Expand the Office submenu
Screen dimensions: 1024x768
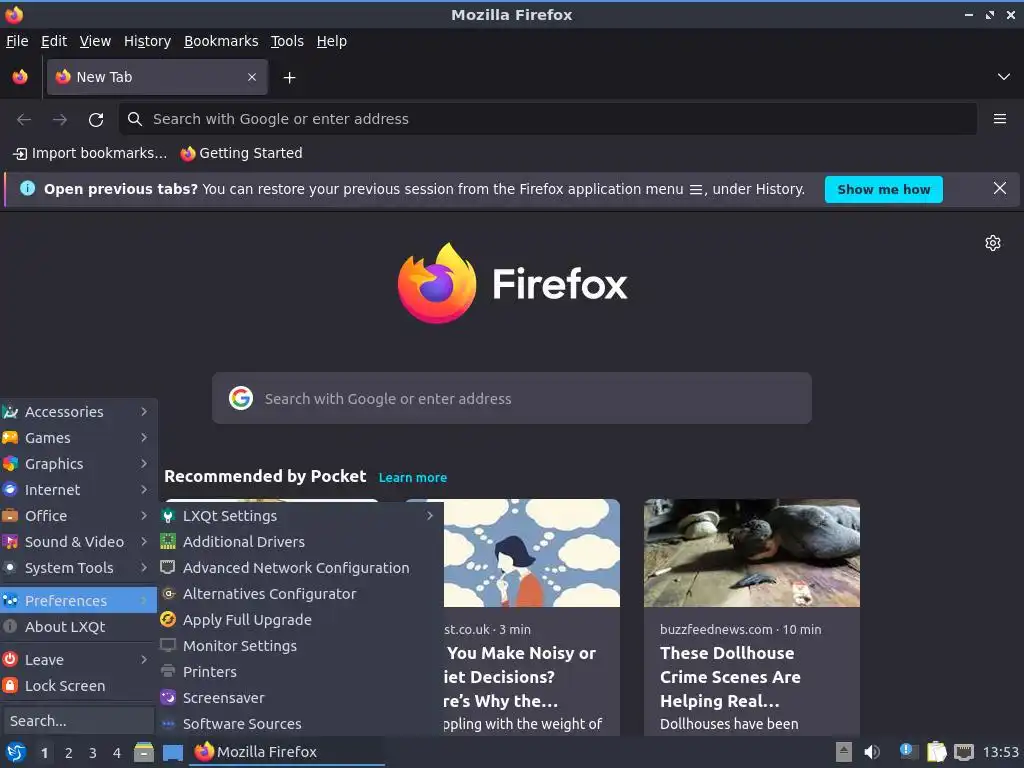point(78,516)
